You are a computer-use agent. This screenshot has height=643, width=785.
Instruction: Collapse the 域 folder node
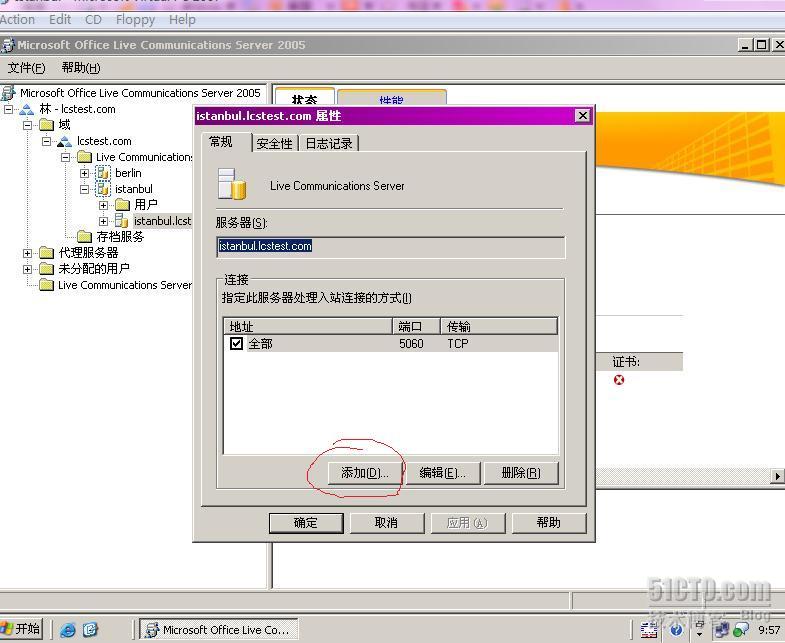[x=28, y=125]
